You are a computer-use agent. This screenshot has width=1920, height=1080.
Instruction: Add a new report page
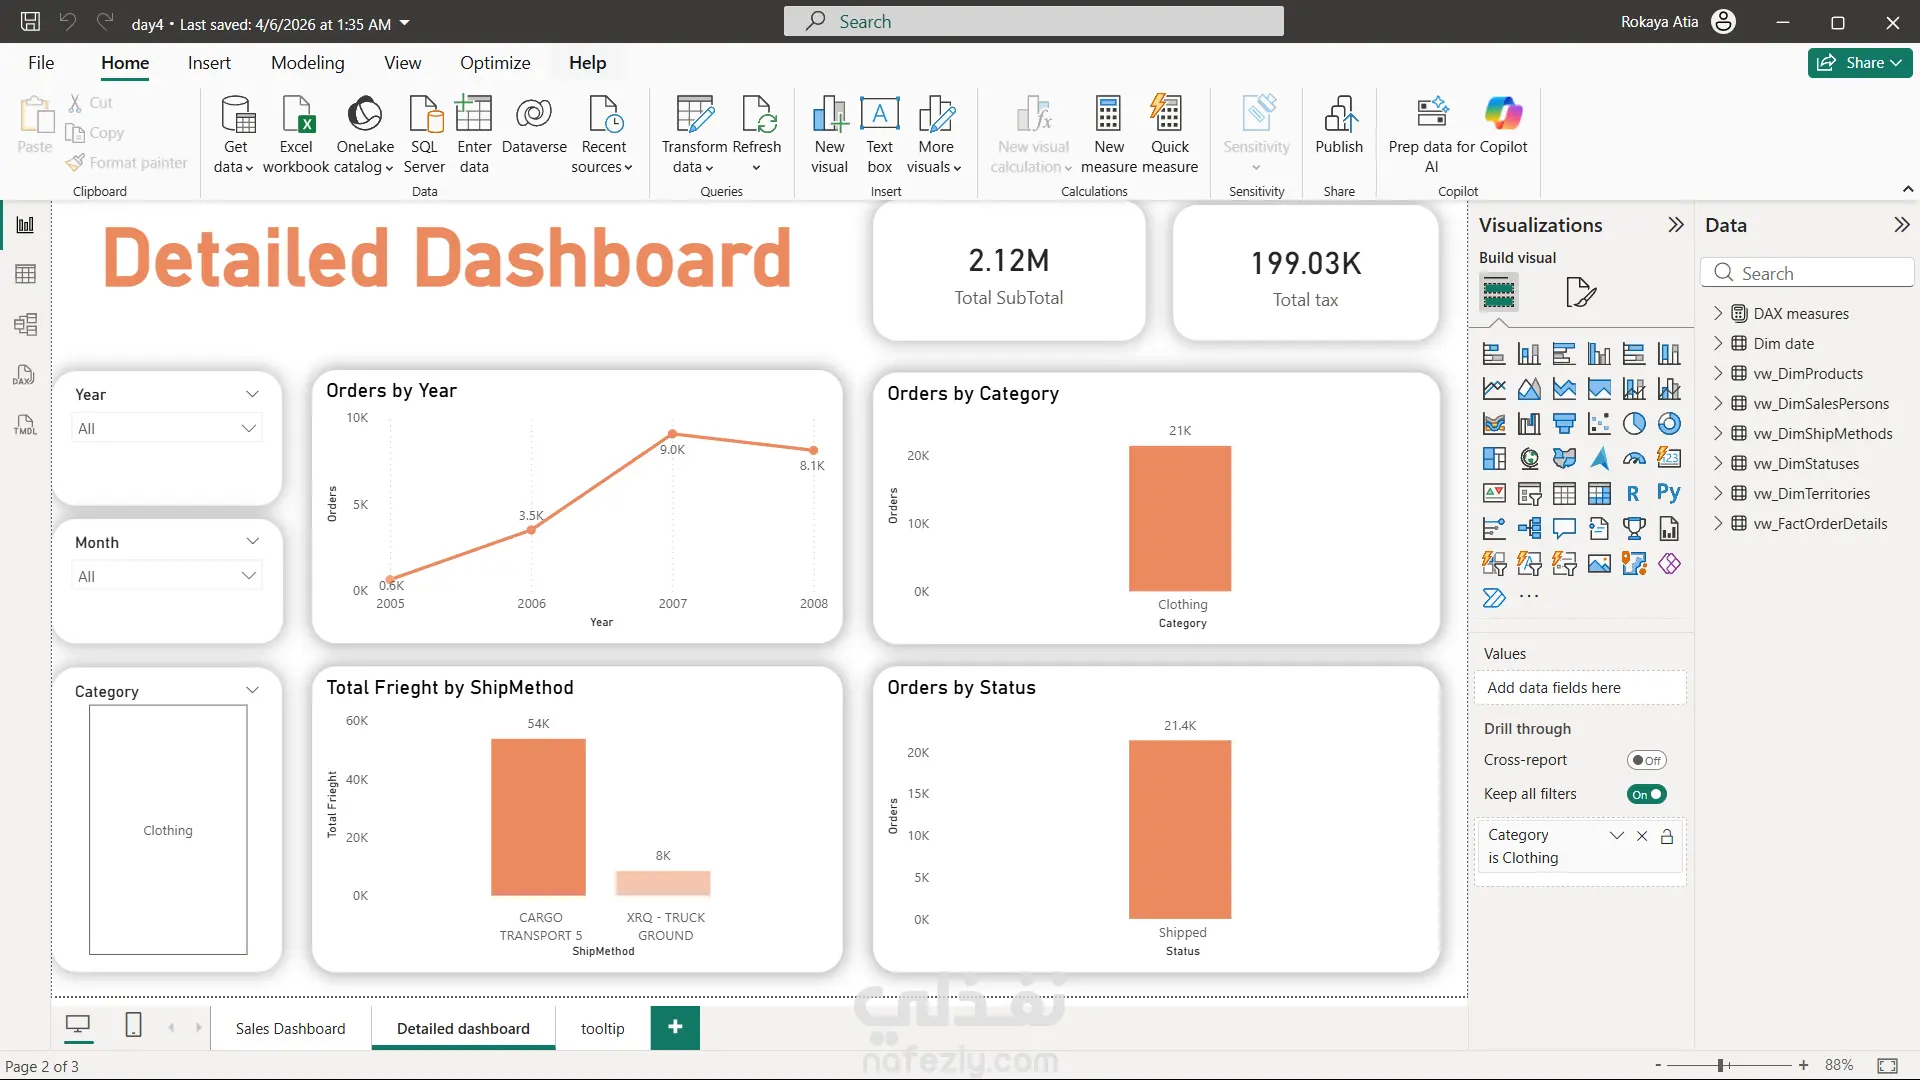click(x=675, y=1027)
